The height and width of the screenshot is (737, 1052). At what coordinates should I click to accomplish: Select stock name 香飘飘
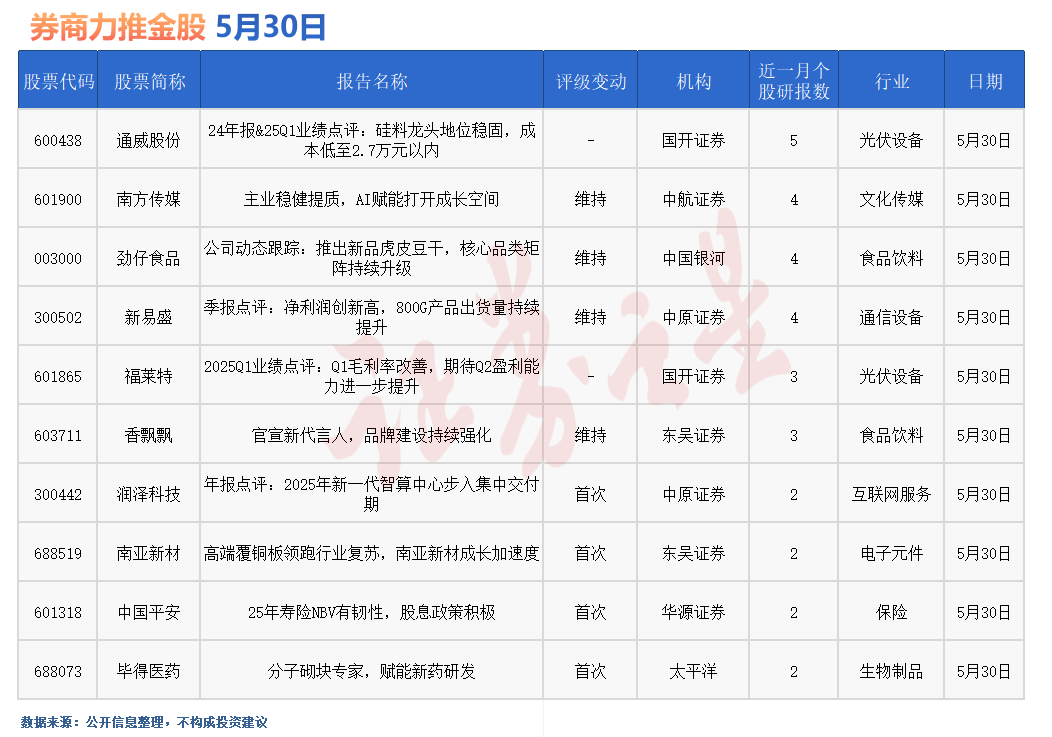tap(149, 436)
